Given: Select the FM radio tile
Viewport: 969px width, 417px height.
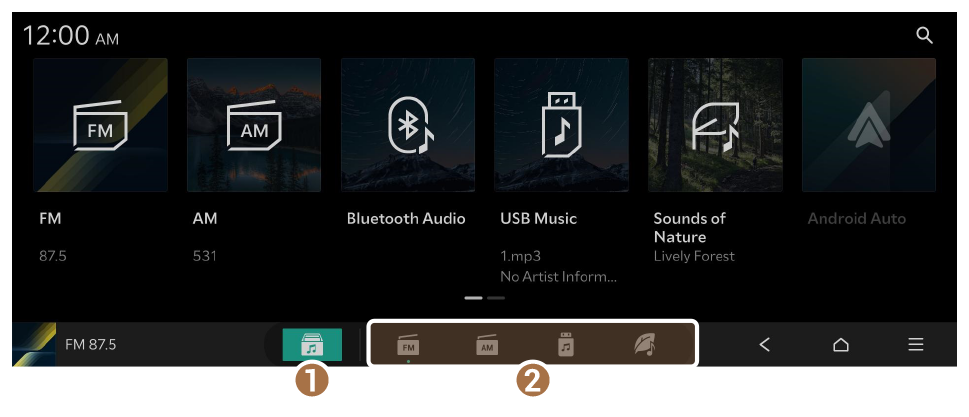Looking at the screenshot, I should pos(100,125).
